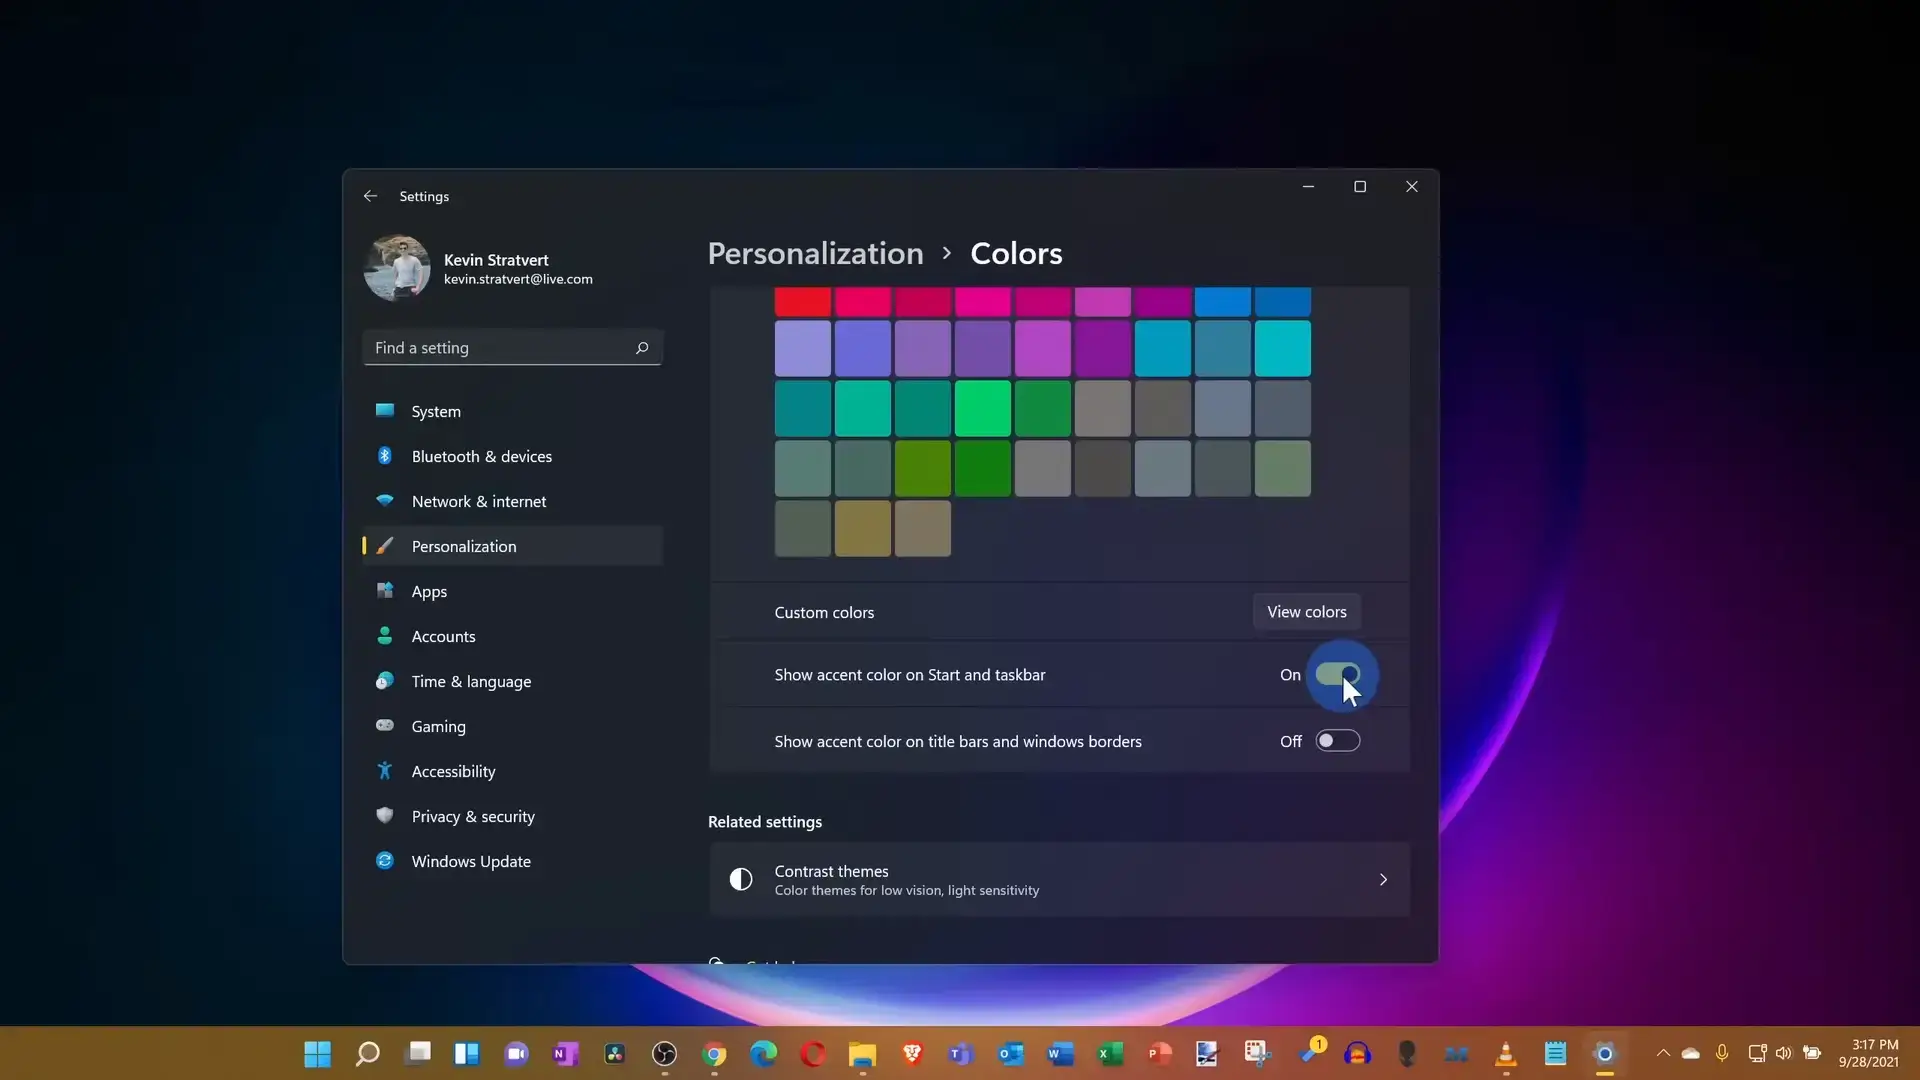Image resolution: width=1920 pixels, height=1080 pixels.
Task: Disable accent color on Start and taskbar
Action: (1337, 675)
